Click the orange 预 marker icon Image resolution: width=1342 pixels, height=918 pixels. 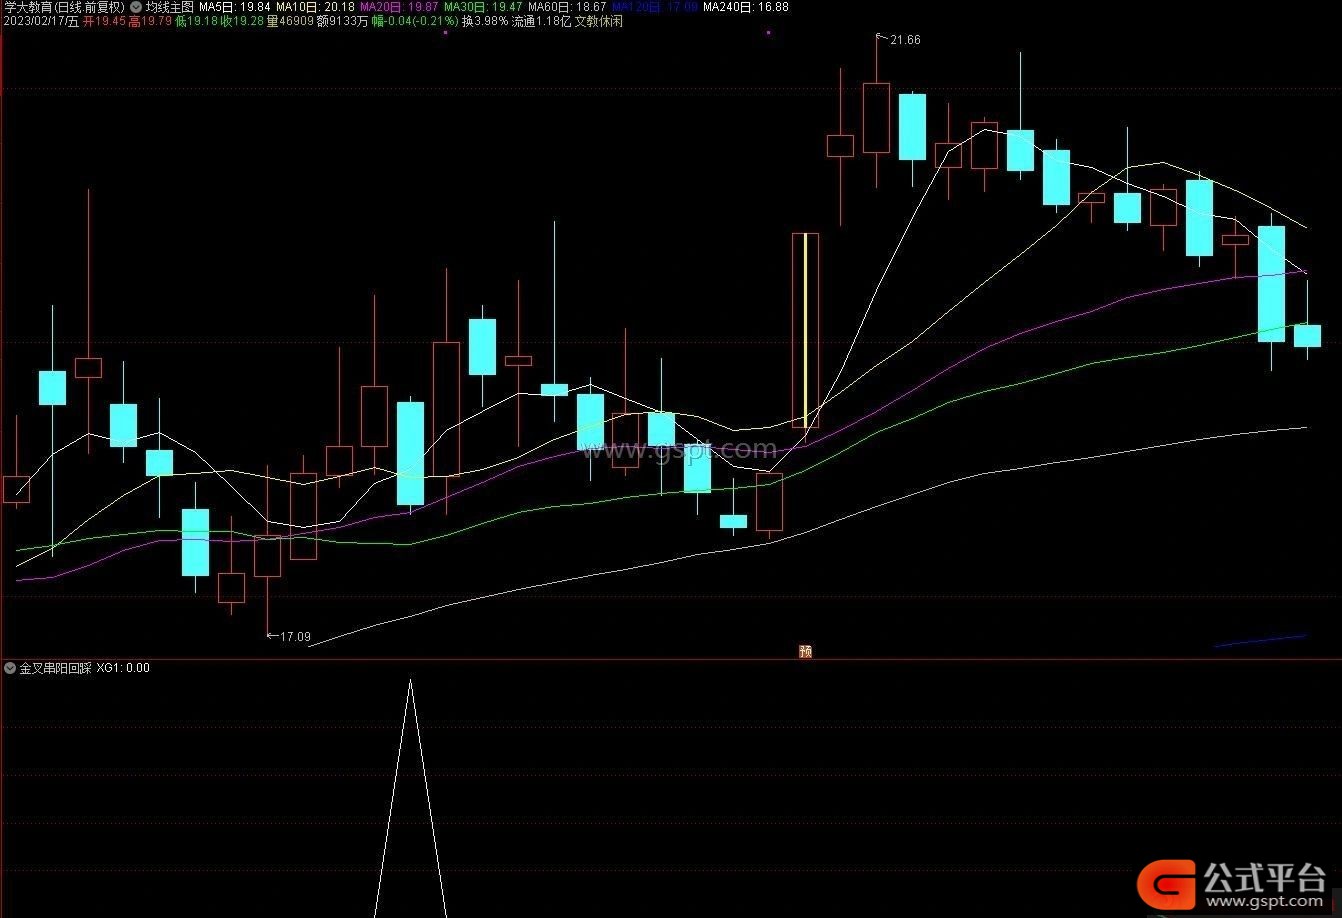point(805,651)
